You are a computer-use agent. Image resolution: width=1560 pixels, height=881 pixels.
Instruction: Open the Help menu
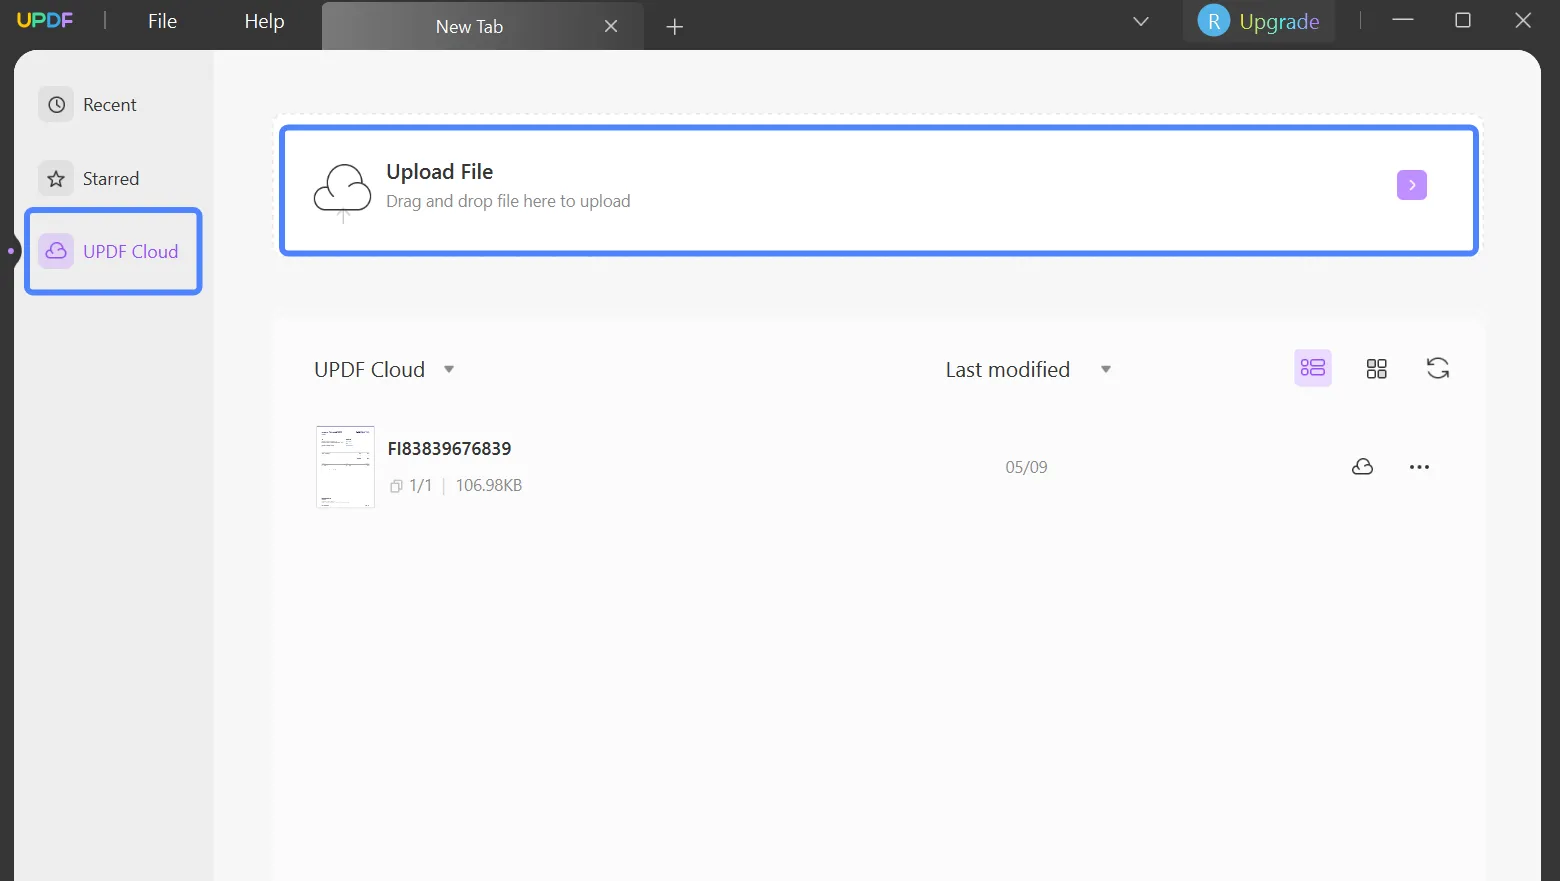coord(262,20)
